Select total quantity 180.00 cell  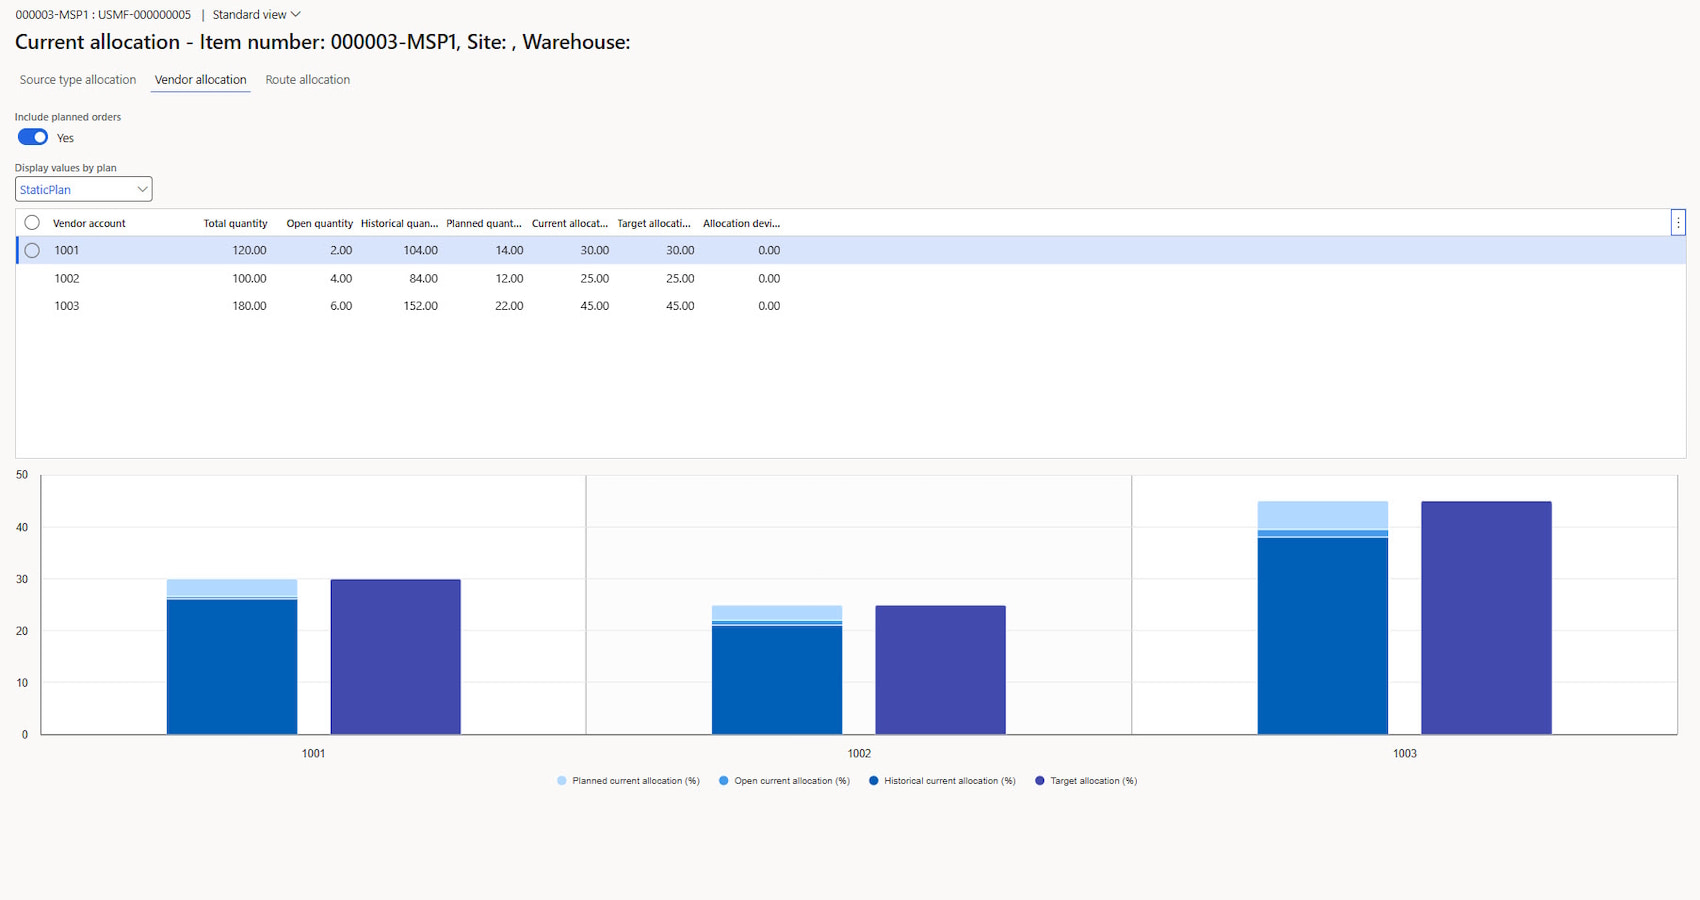click(x=249, y=306)
